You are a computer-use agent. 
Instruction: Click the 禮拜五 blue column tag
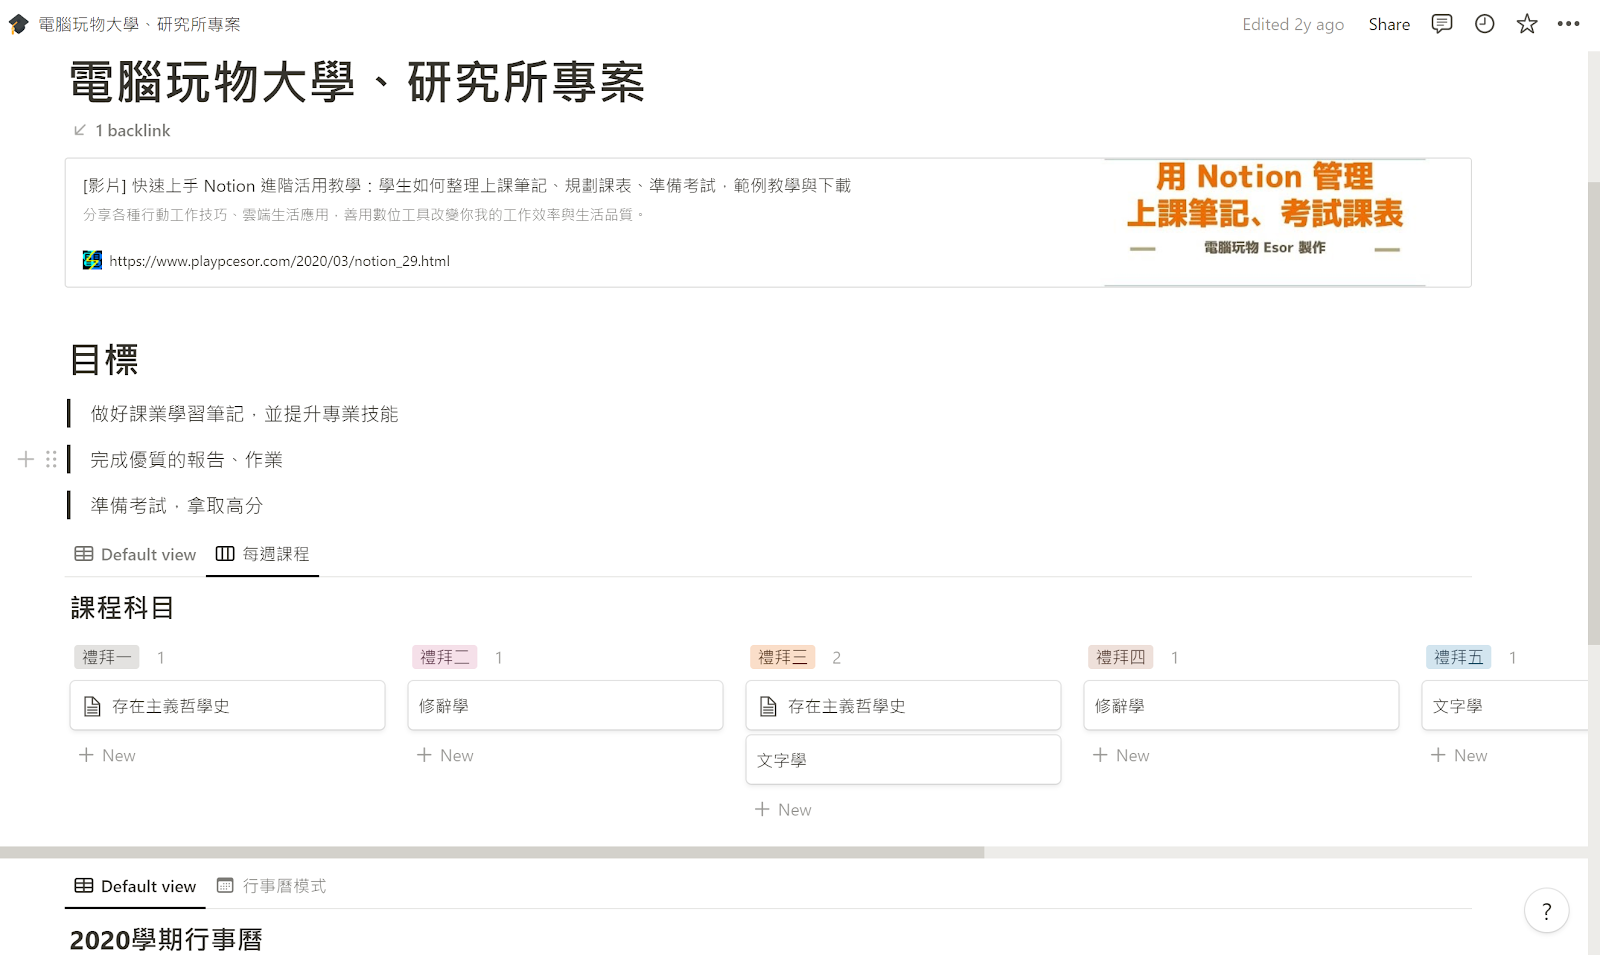click(1458, 657)
